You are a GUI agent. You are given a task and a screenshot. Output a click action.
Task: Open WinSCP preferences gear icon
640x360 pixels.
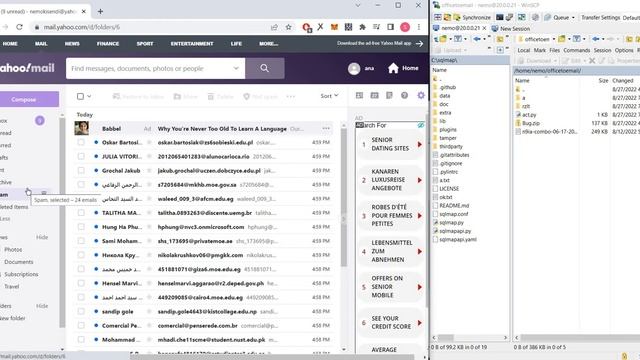coord(535,17)
